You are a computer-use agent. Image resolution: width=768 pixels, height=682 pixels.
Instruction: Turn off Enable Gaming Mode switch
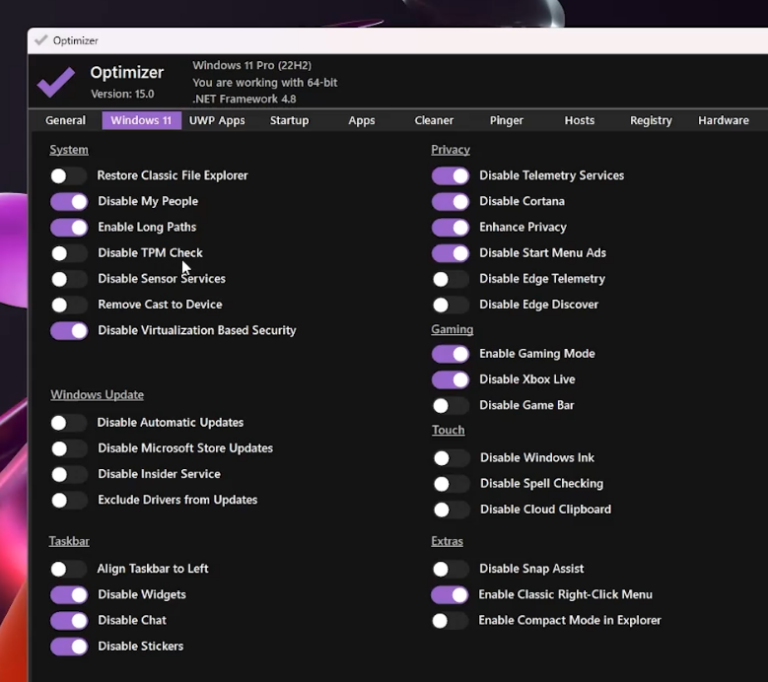[450, 354]
